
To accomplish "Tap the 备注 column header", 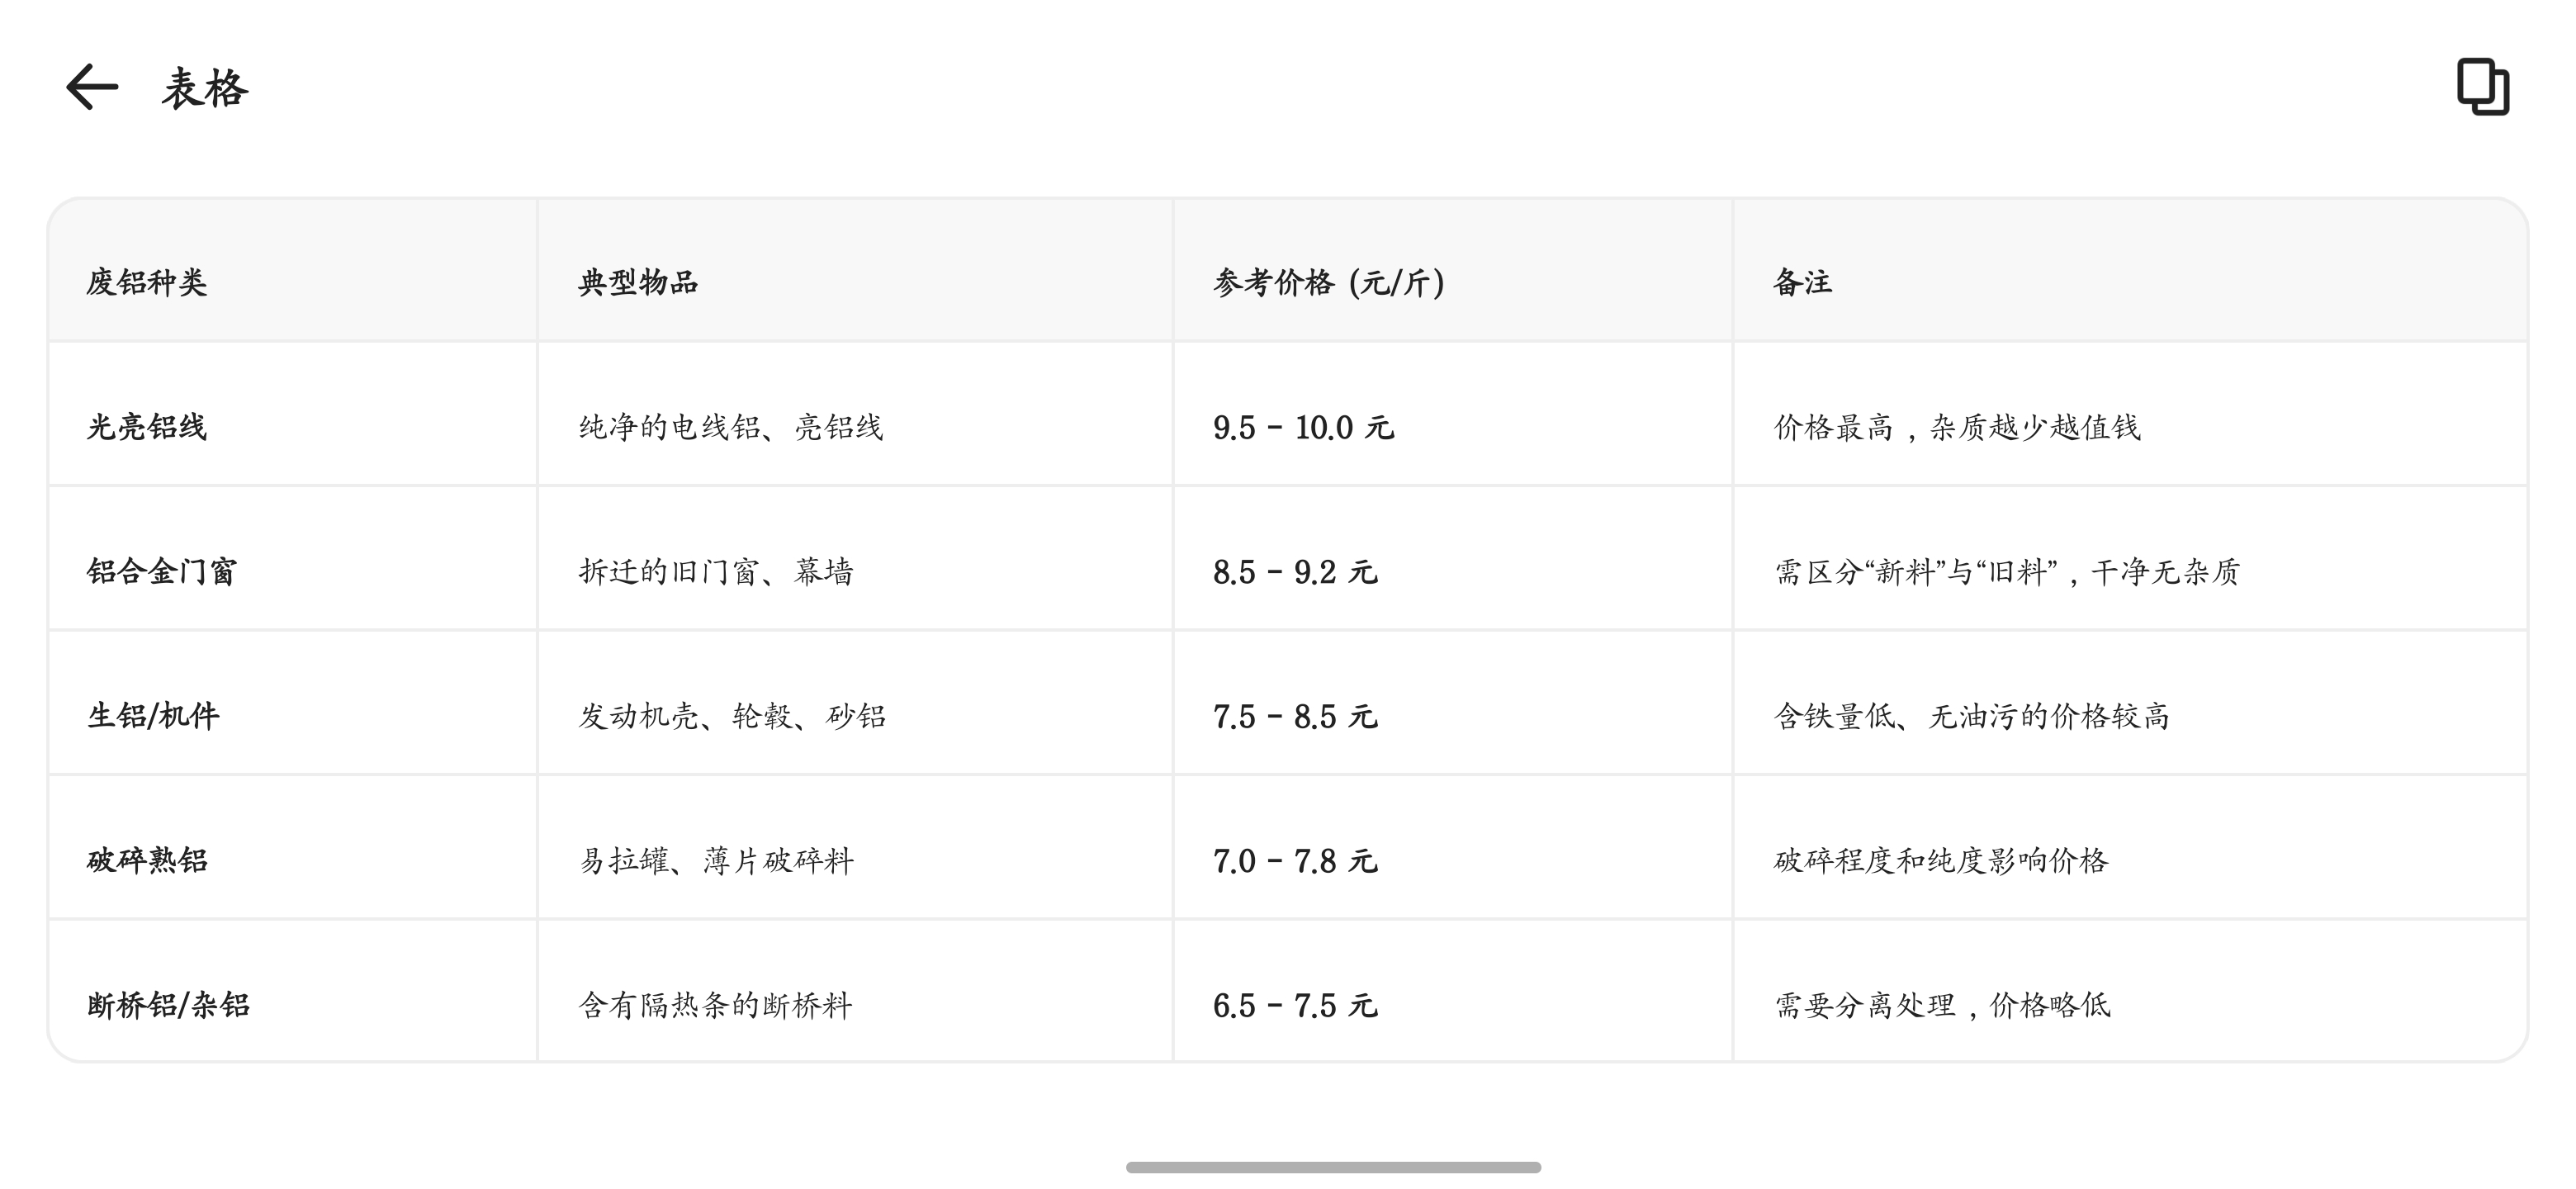I will (x=1803, y=283).
